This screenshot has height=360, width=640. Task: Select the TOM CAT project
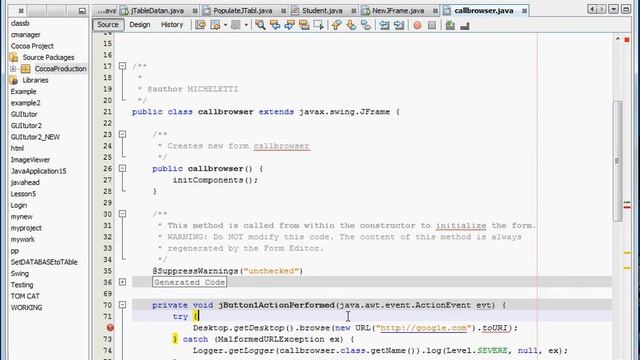coord(25,296)
